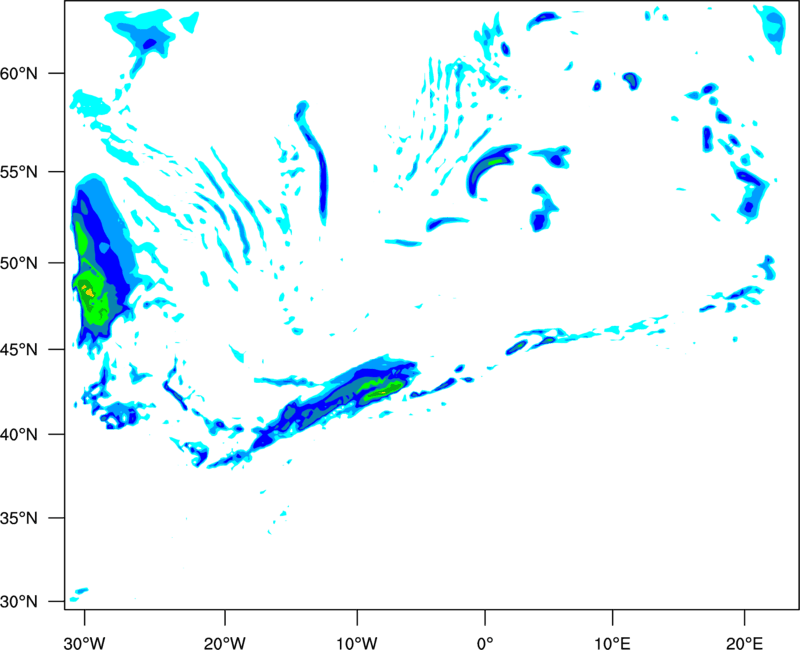Image resolution: width=800 pixels, height=650 pixels.
Task: Click the 20°W longitude axis label
Action: (224, 643)
